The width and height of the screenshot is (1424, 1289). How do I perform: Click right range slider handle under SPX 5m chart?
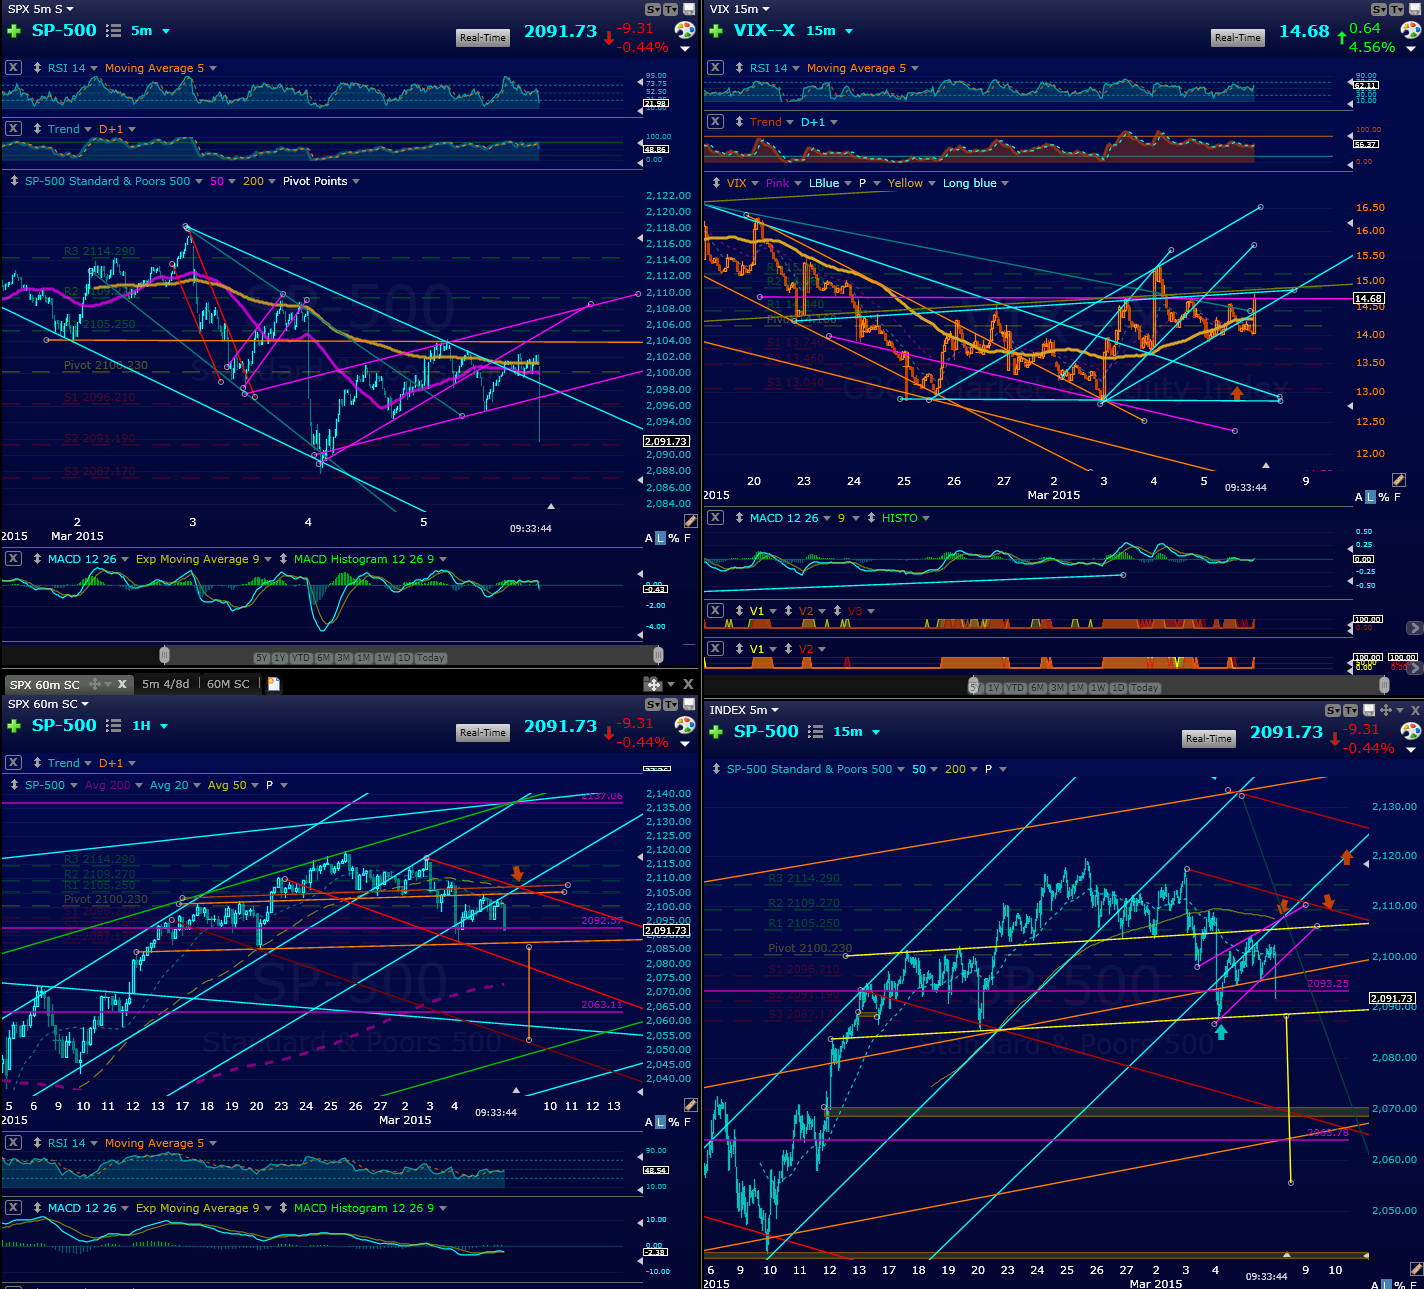[x=658, y=655]
